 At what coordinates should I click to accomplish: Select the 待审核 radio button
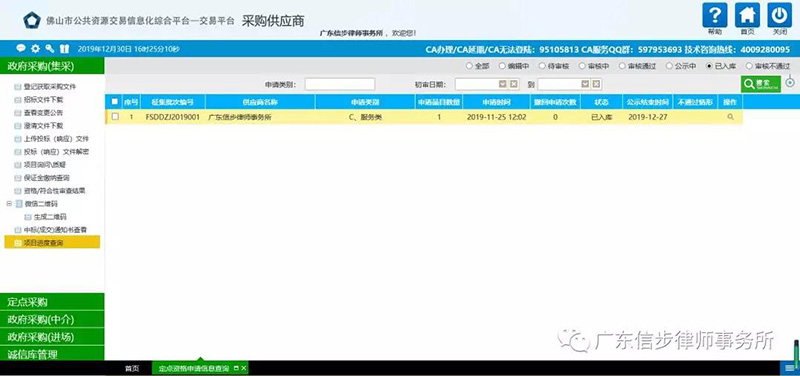[542, 66]
